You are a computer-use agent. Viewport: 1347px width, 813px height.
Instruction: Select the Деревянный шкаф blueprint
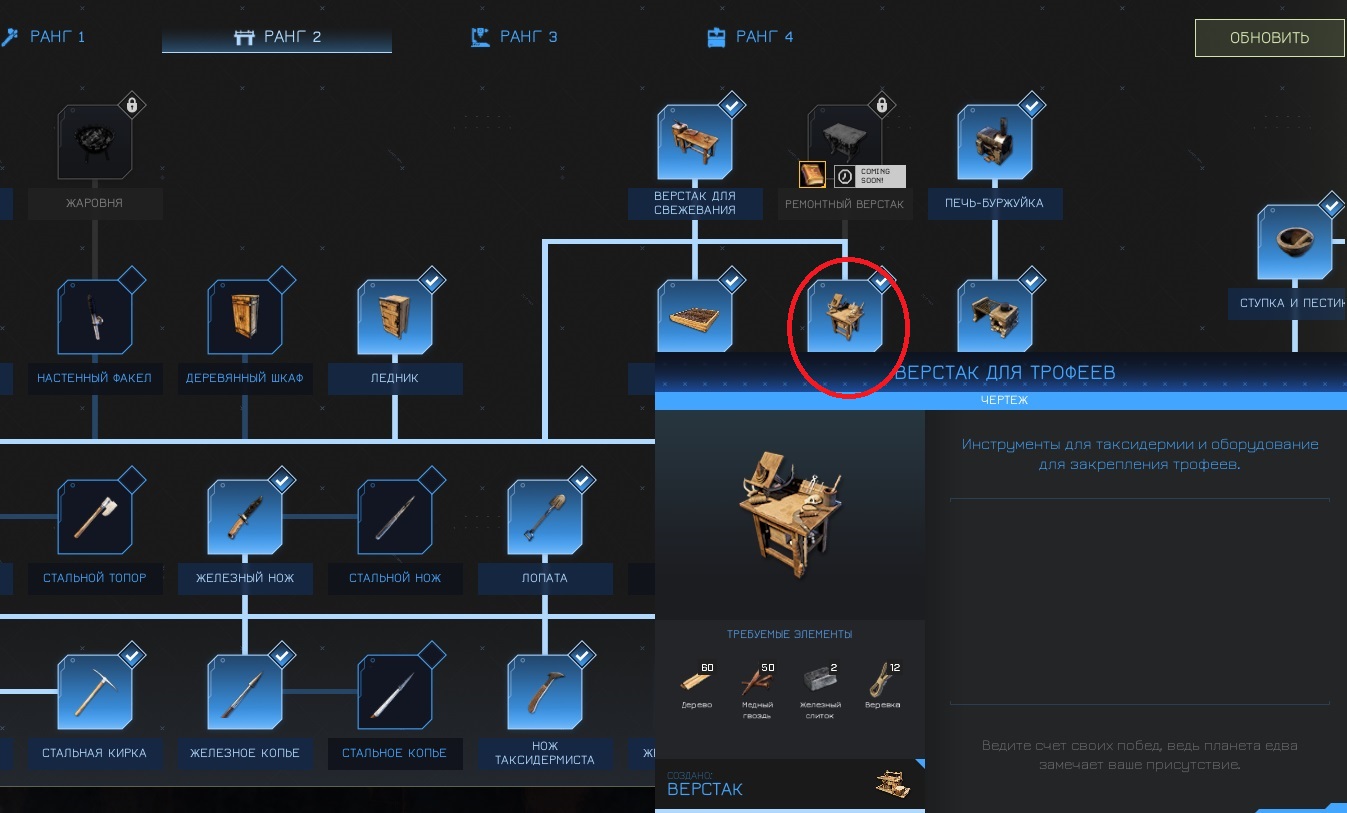click(245, 317)
